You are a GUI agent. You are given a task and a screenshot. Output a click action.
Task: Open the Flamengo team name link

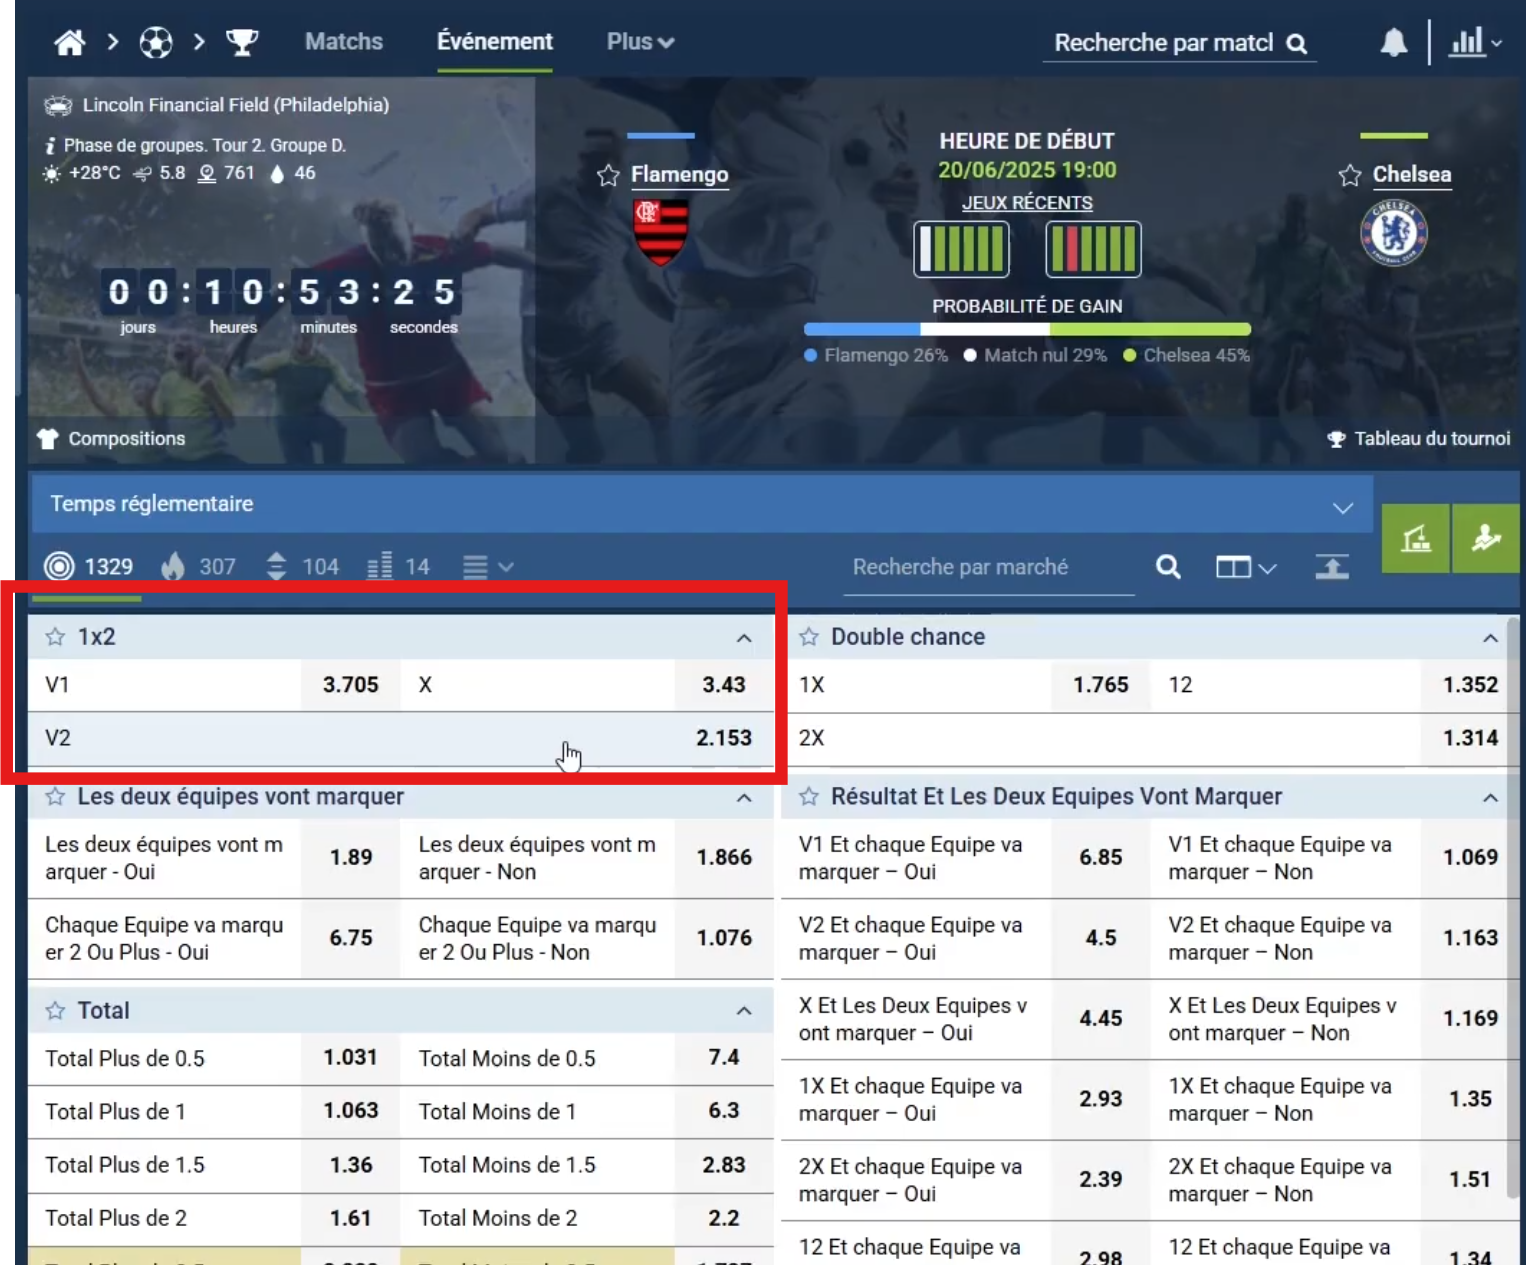click(x=680, y=175)
